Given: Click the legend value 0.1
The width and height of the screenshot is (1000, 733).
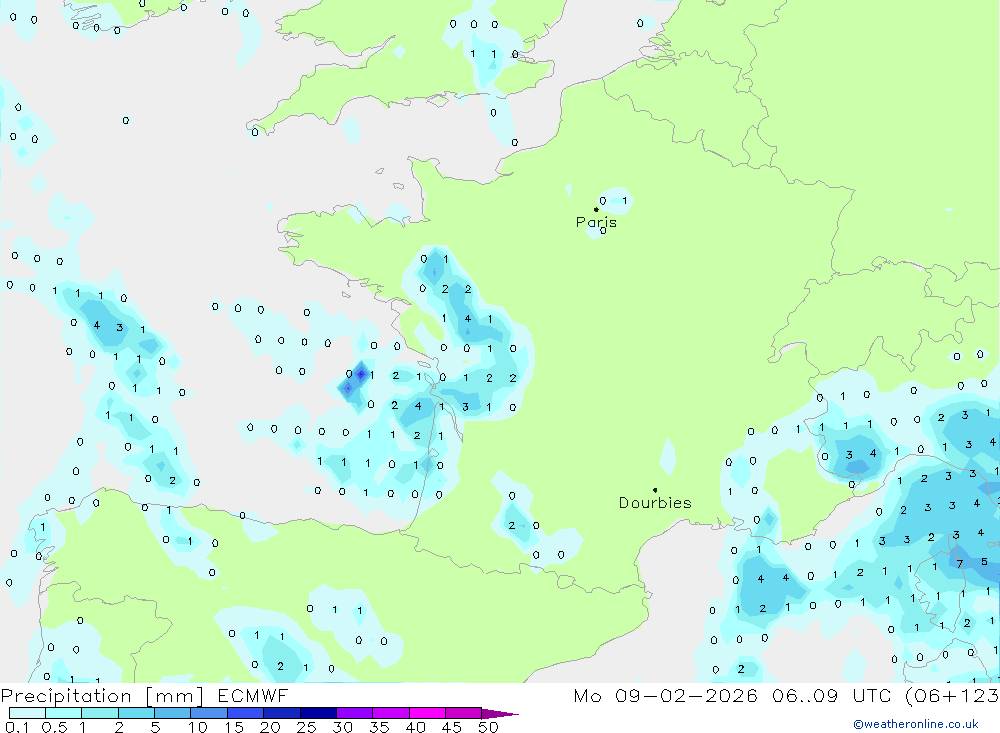Looking at the screenshot, I should click(17, 727).
